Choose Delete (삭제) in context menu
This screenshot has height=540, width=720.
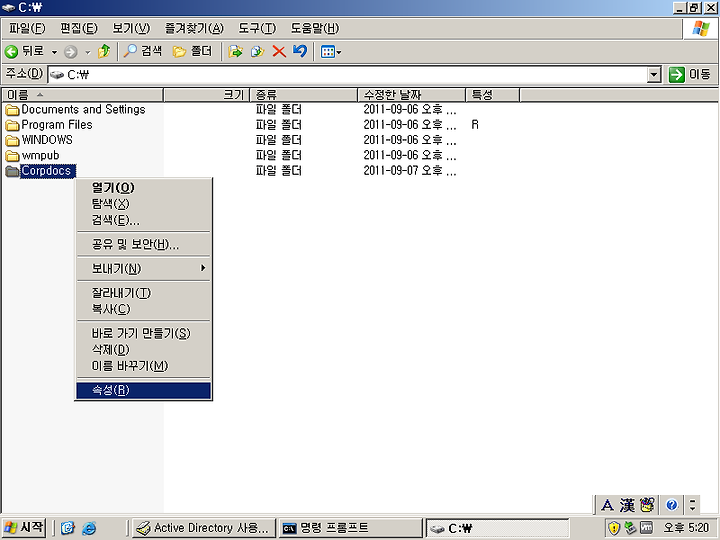[143, 350]
